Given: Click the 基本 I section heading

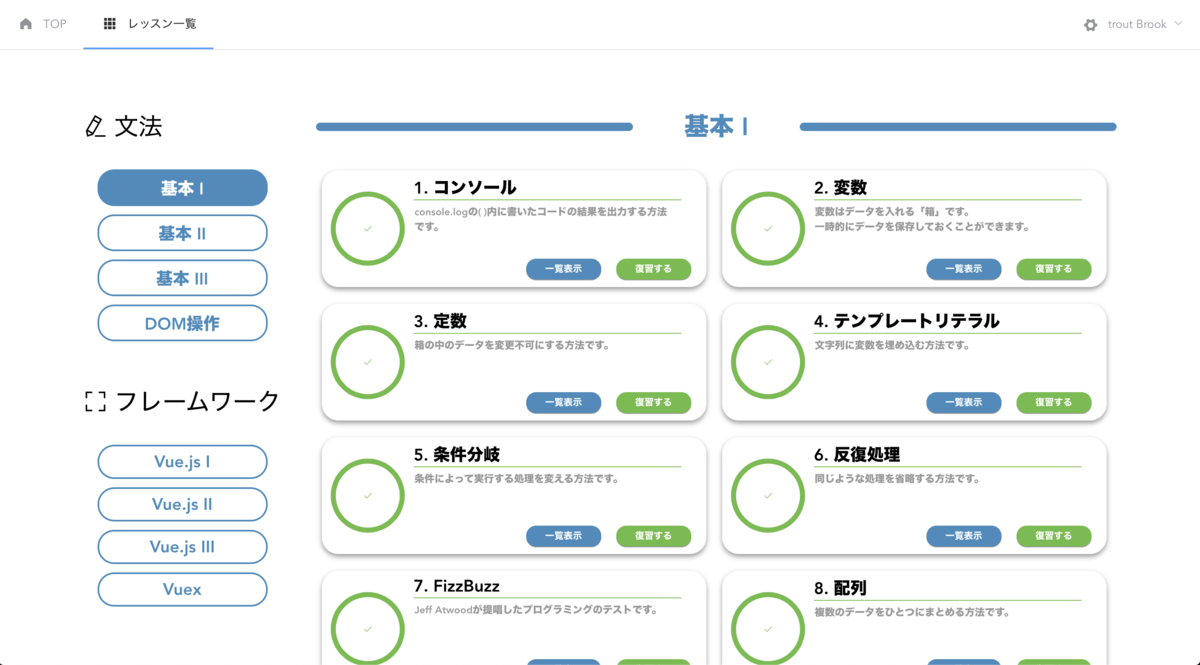Looking at the screenshot, I should 716,126.
